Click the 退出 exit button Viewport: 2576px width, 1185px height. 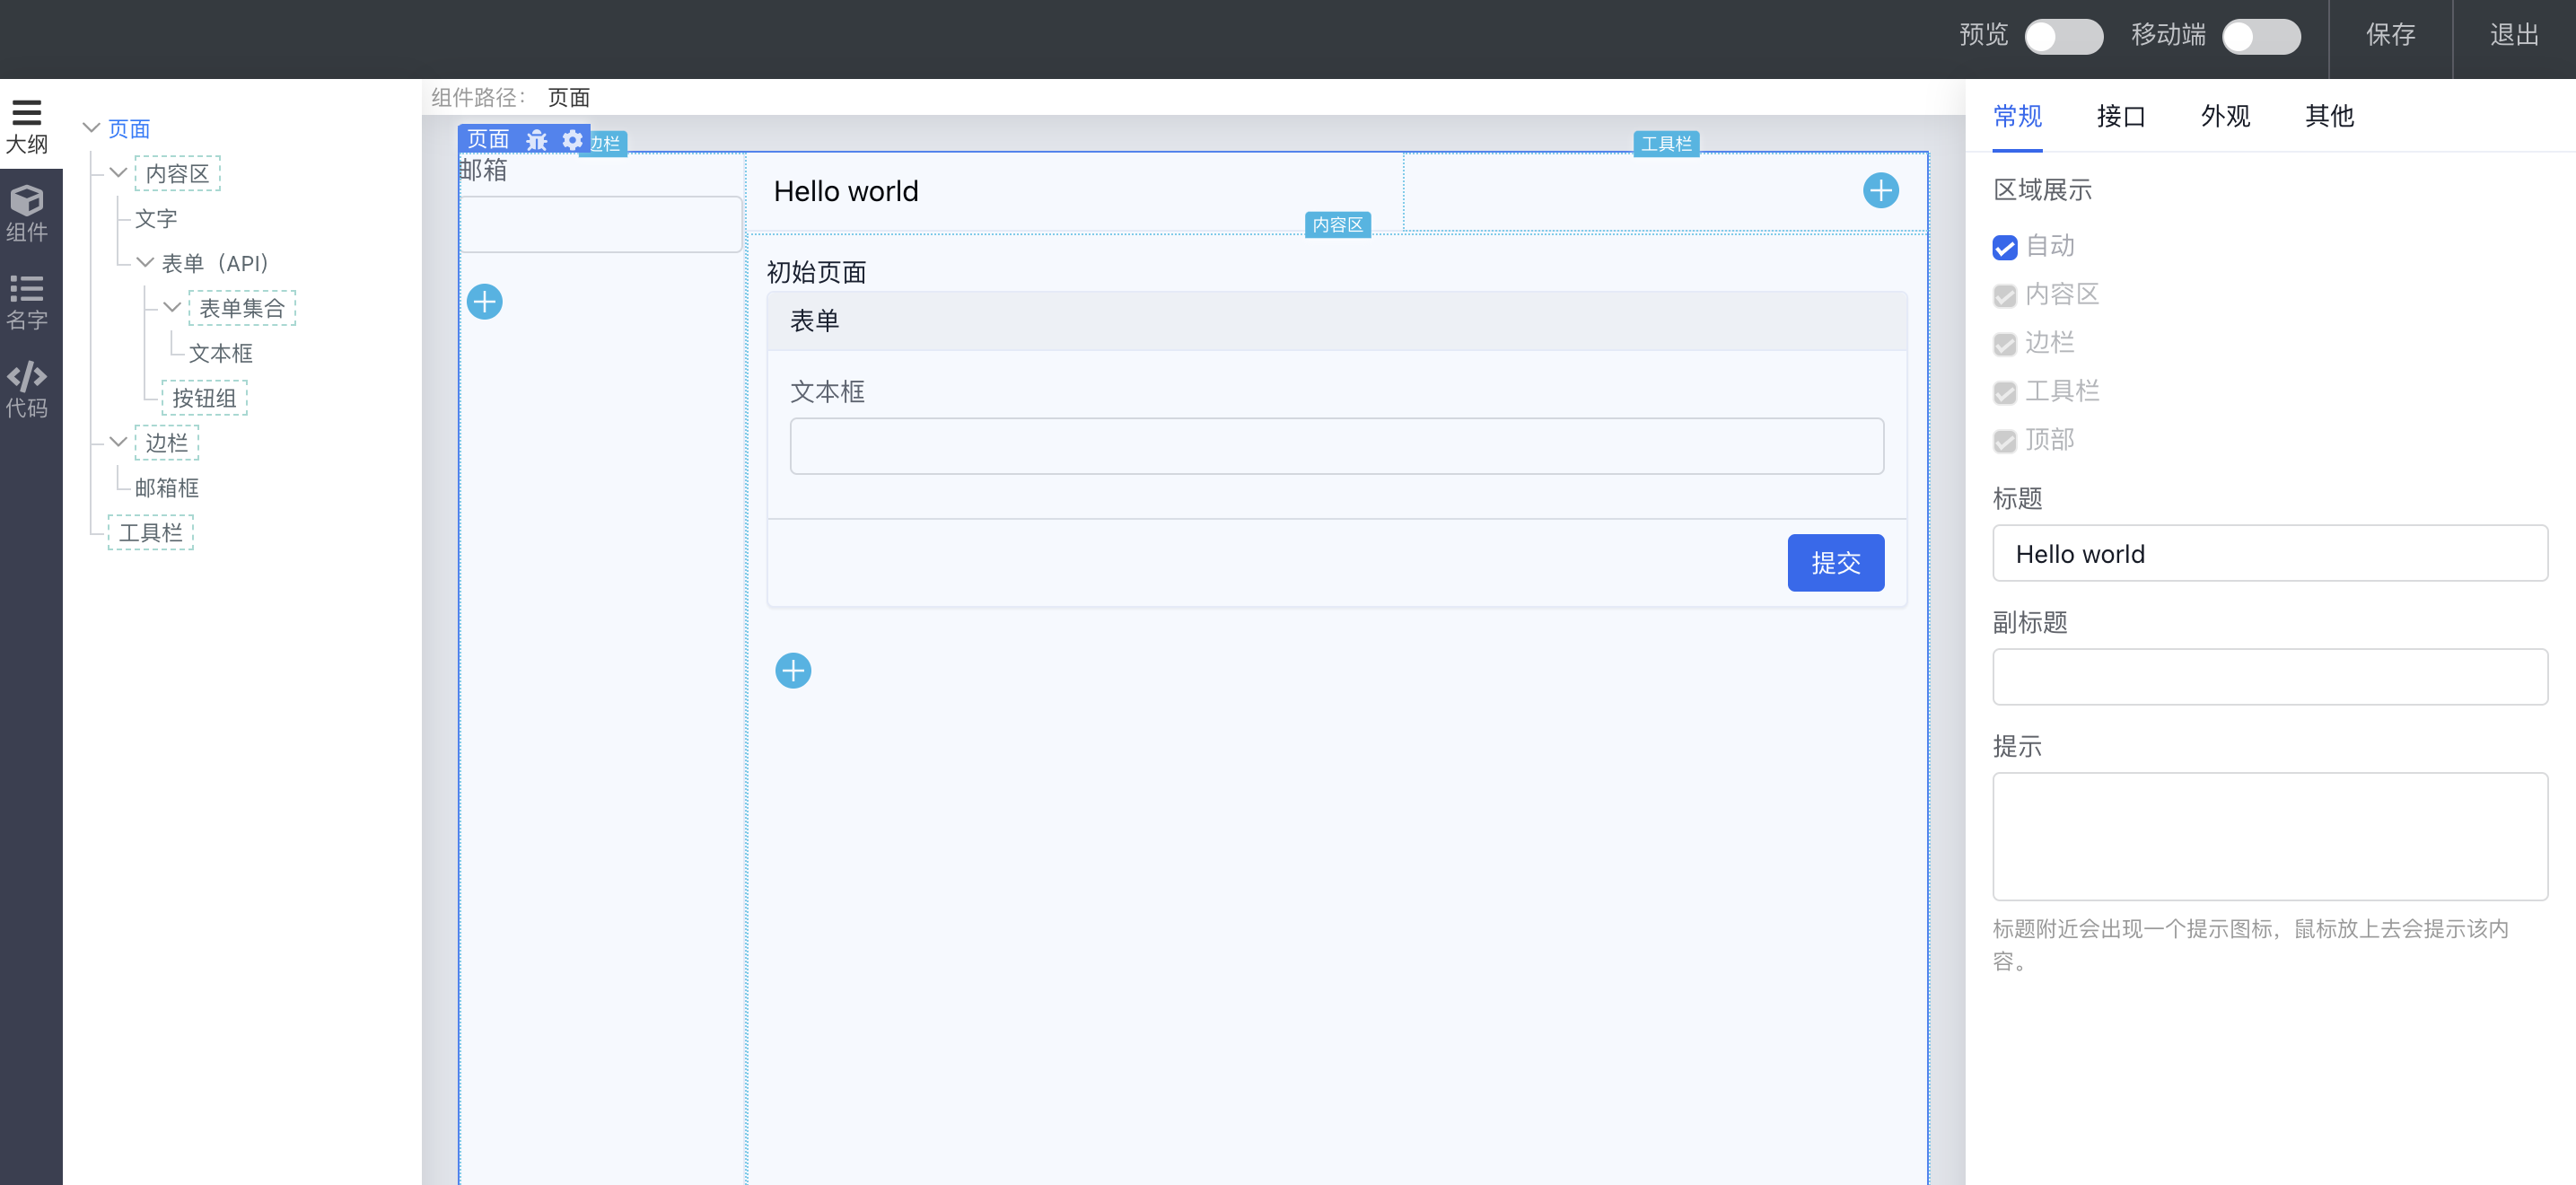click(x=2514, y=36)
